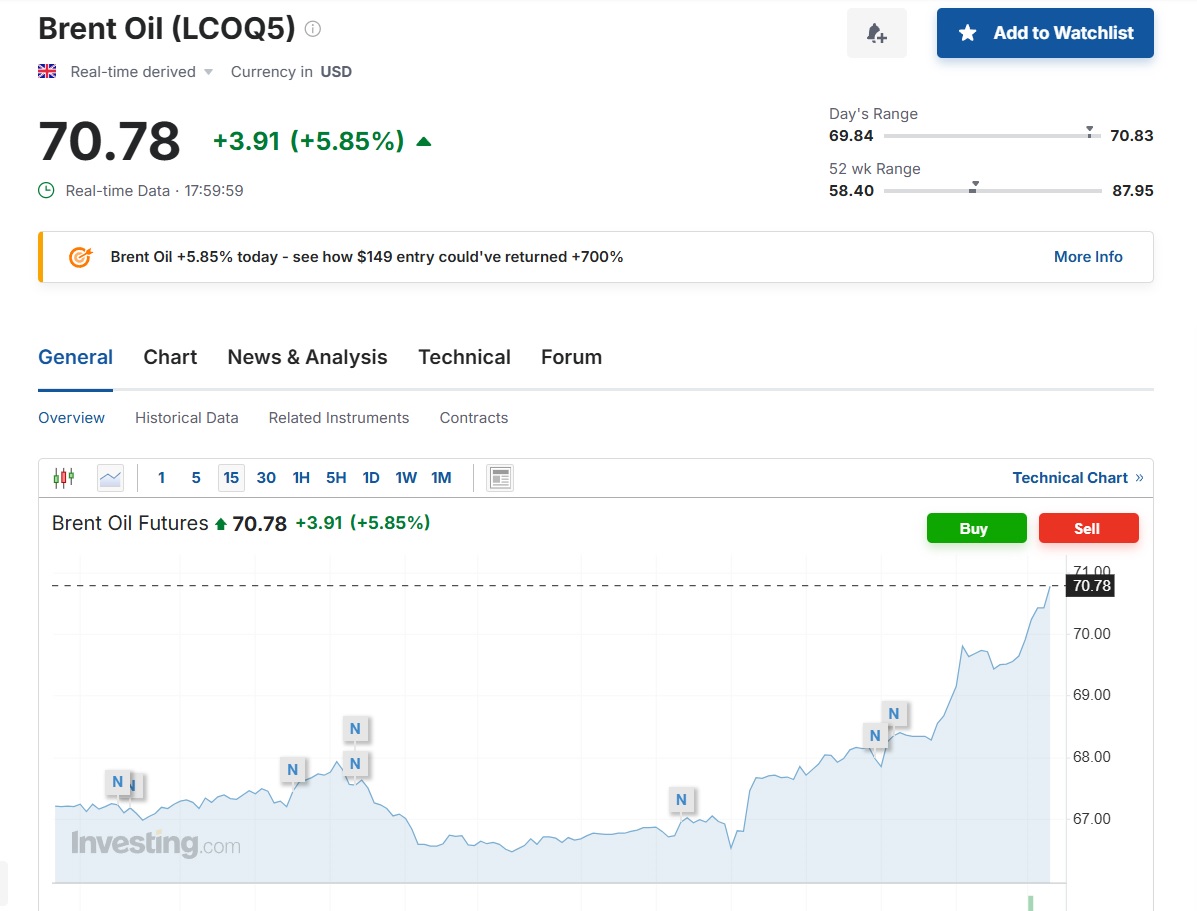The image size is (1197, 911).
Task: Toggle news display icon in chart toolbar
Action: pyautogui.click(x=500, y=478)
